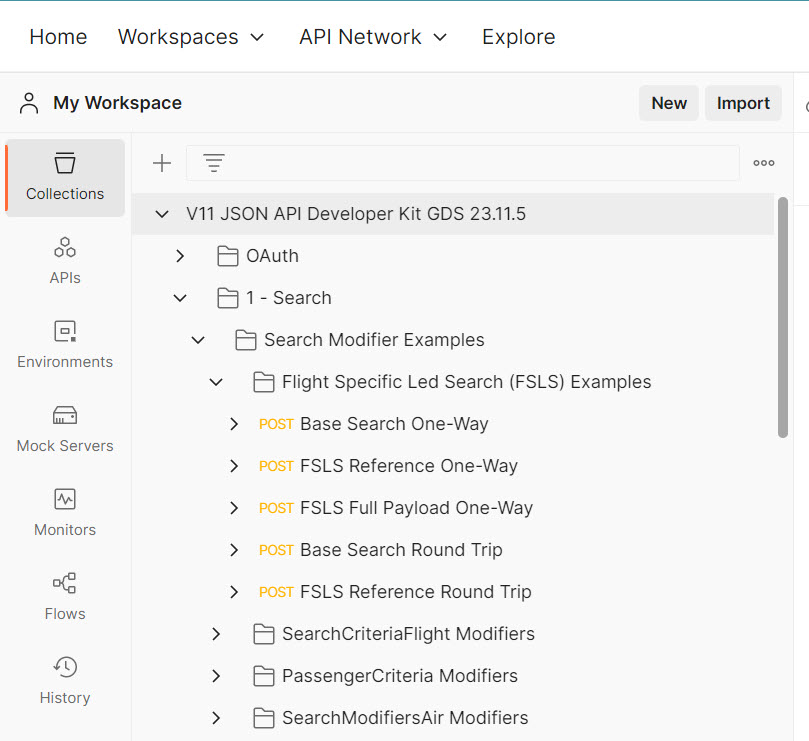Viewport: 809px width, 741px height.
Task: Expand the OAuth folder
Action: 180,256
